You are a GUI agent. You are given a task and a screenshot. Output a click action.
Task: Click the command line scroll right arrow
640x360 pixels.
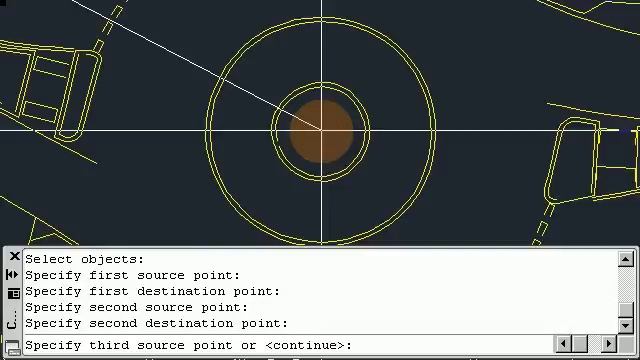(609, 344)
